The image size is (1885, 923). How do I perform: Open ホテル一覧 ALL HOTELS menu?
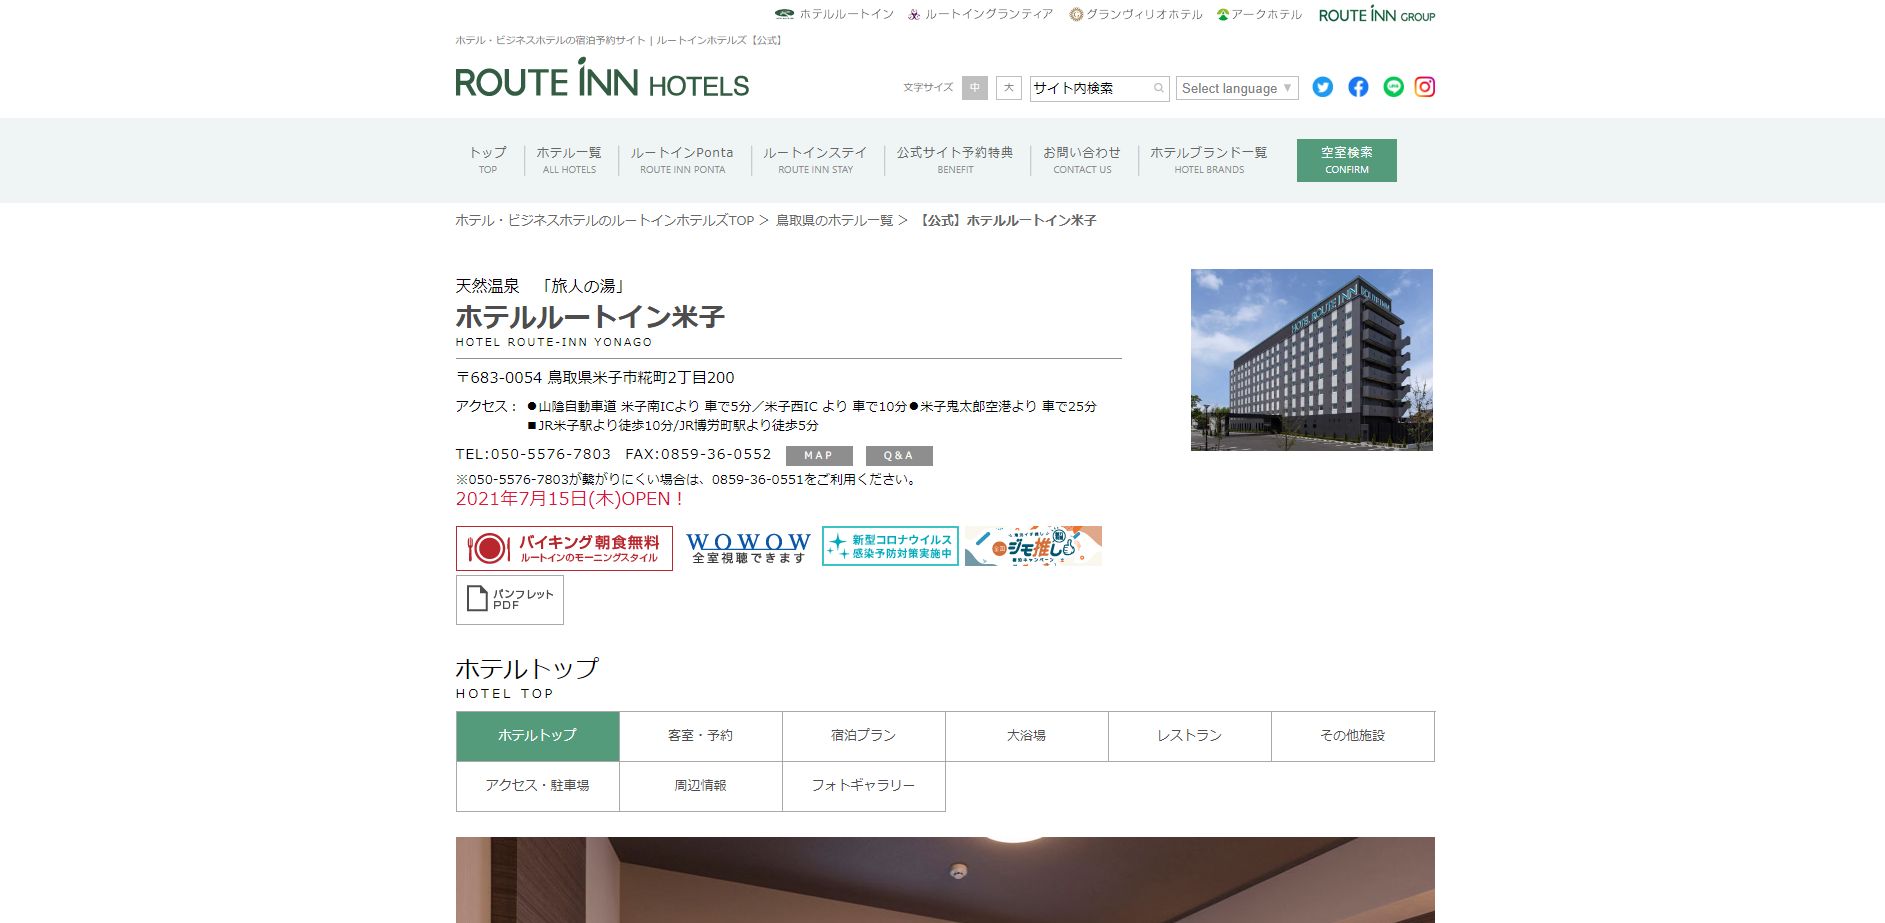569,160
